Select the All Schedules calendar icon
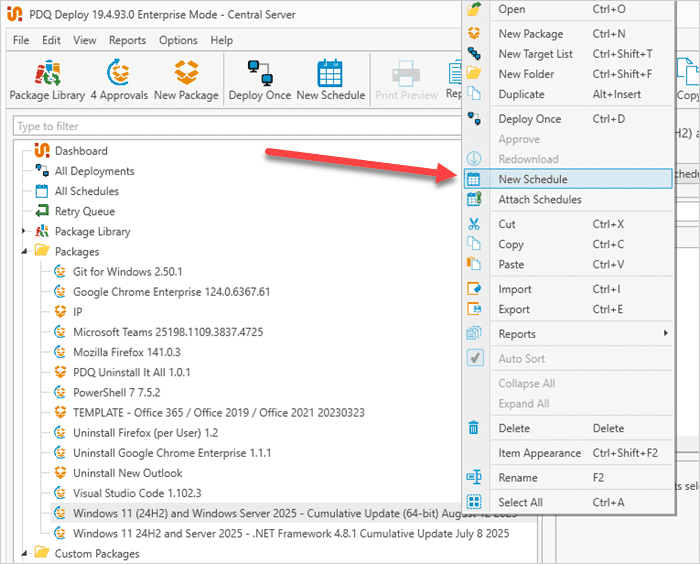The image size is (700, 564). (x=42, y=191)
